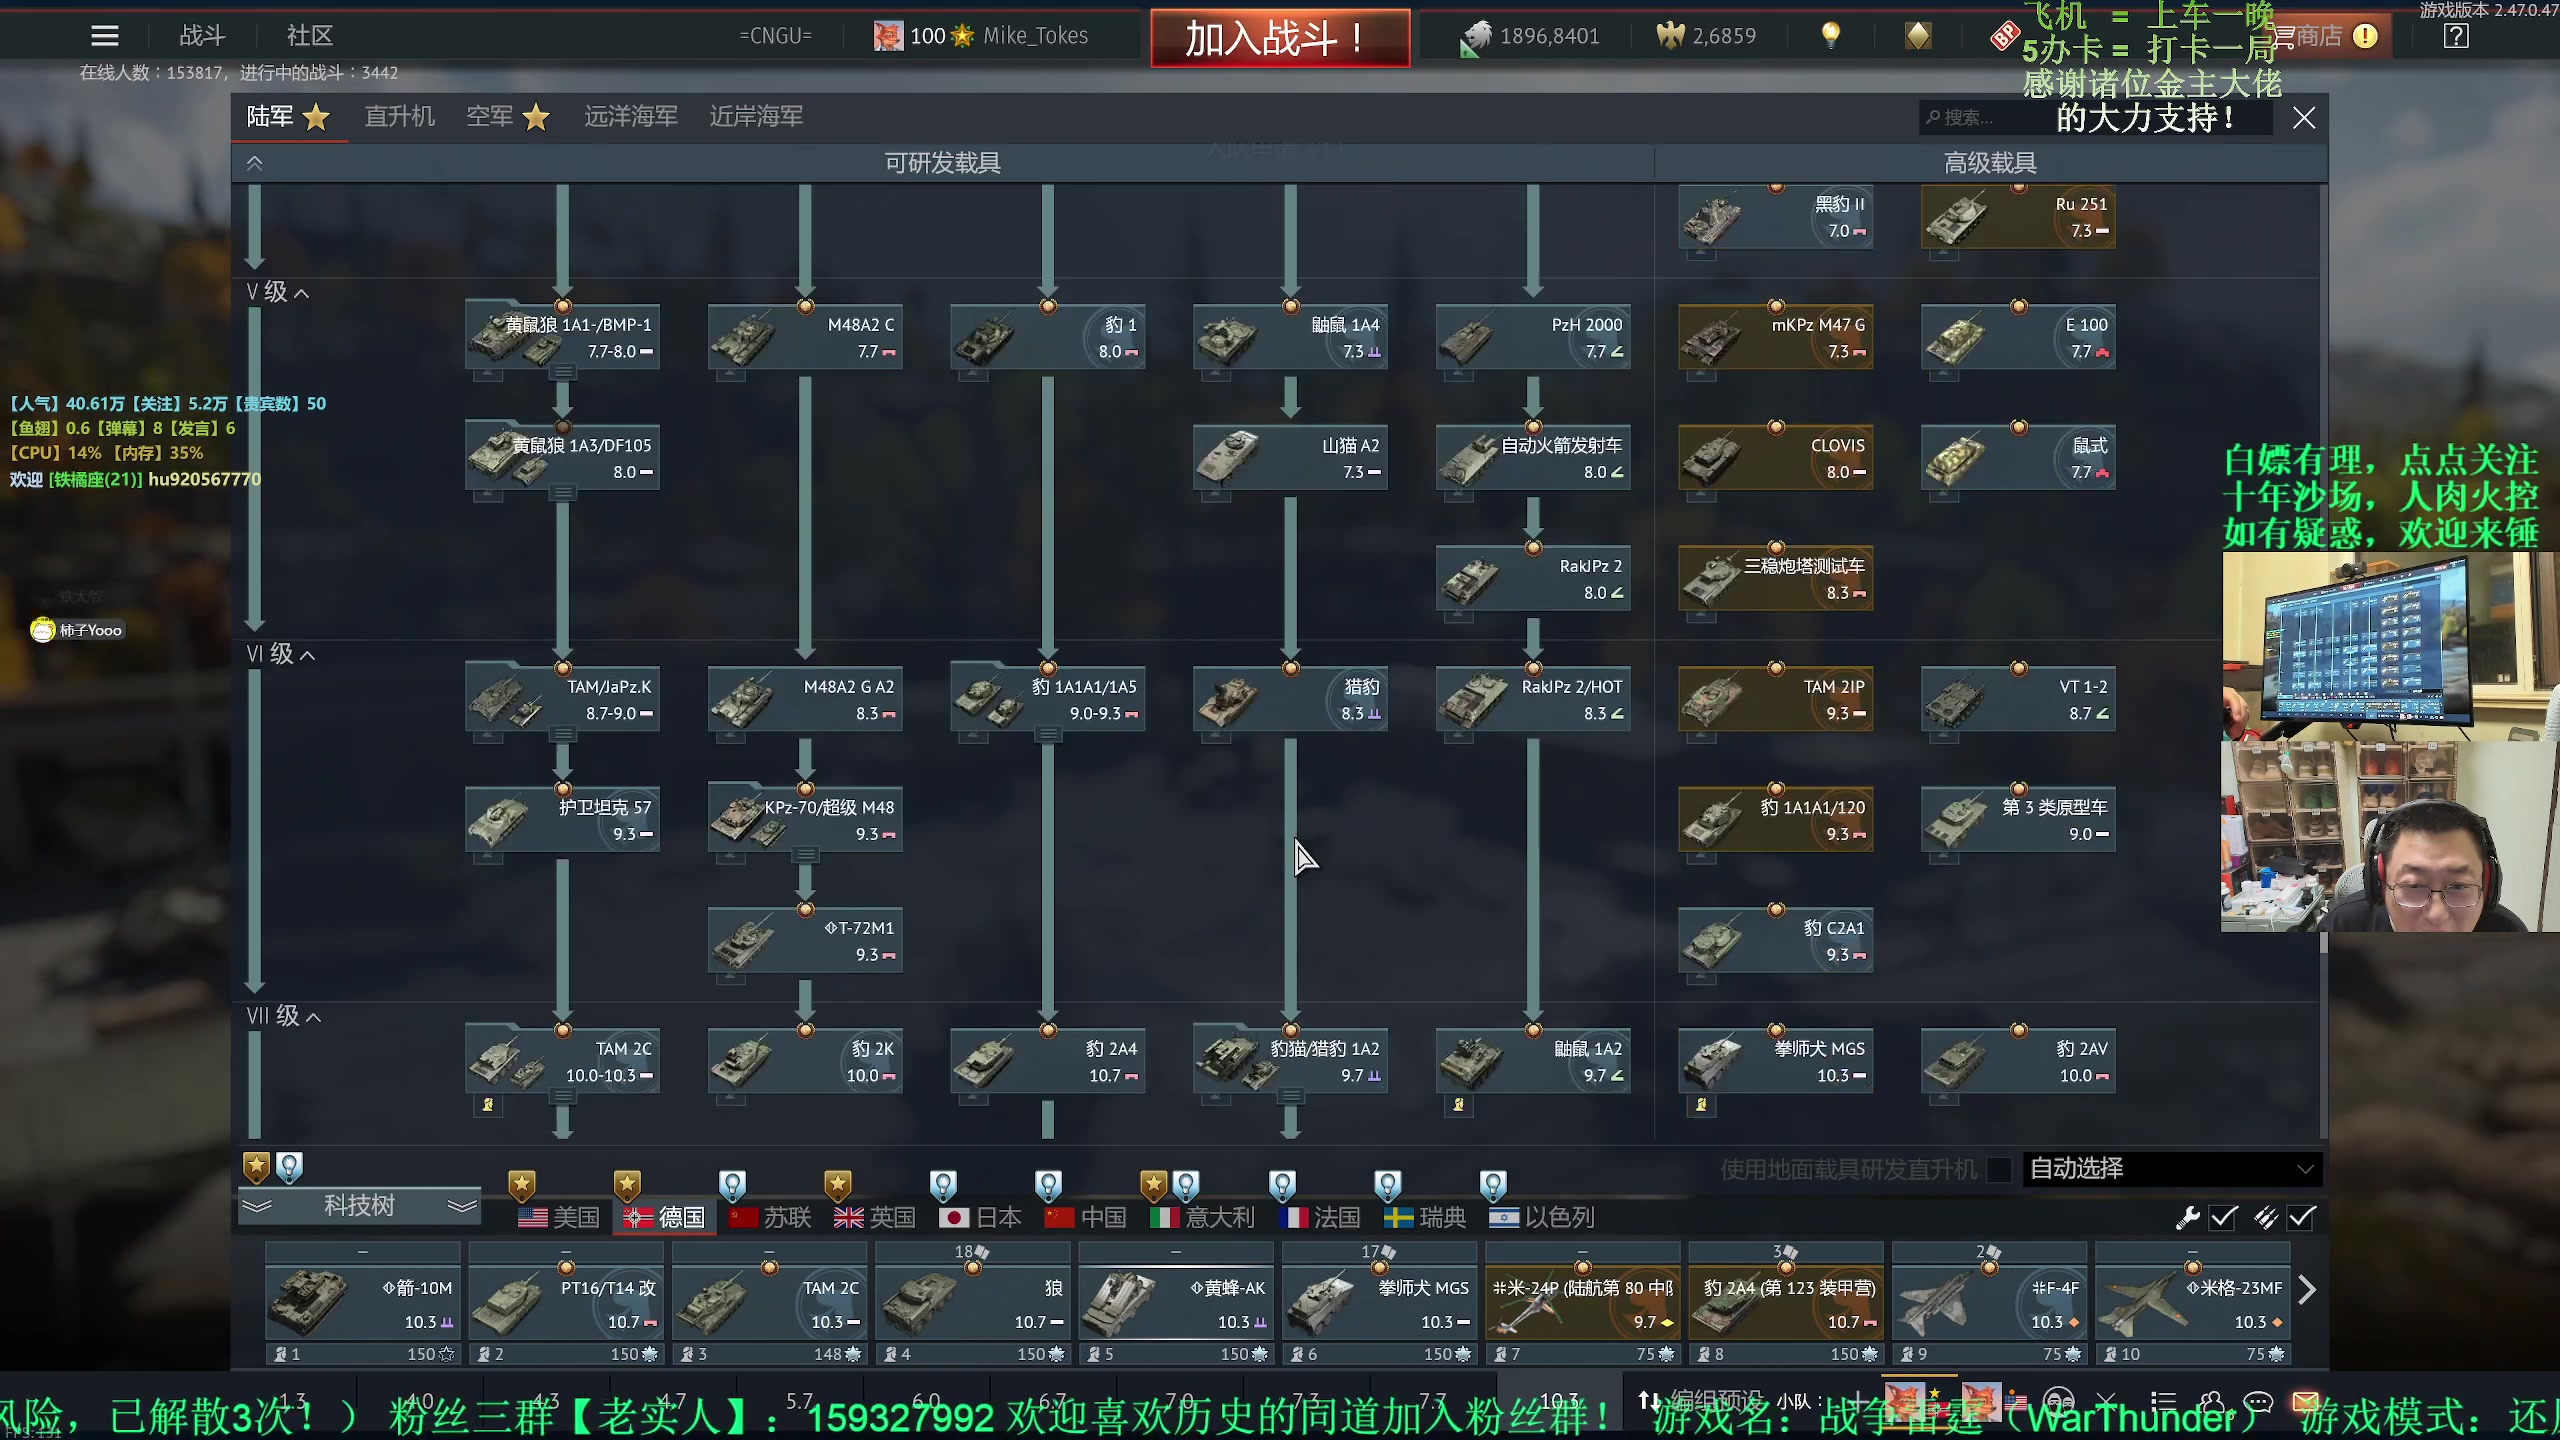Click the crew preset swap arrows icon

[1650, 1401]
